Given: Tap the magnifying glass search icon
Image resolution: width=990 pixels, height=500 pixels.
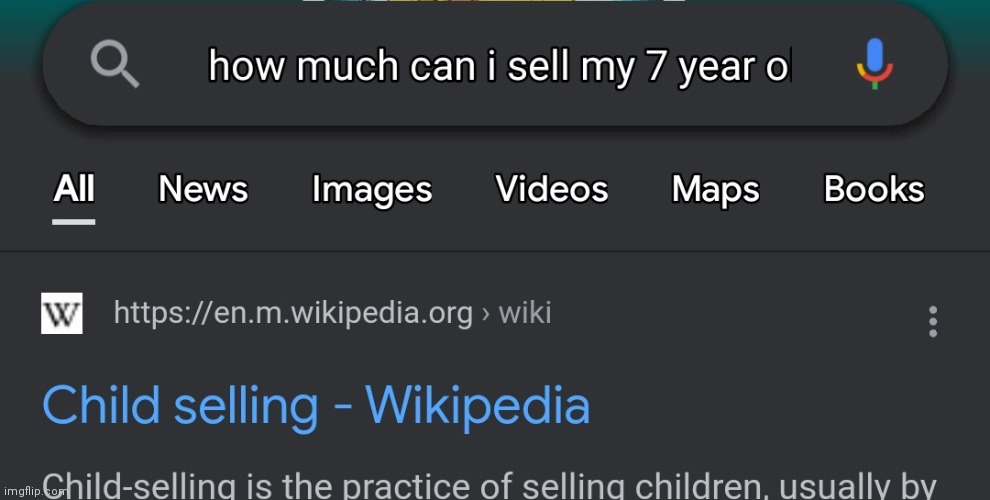Looking at the screenshot, I should pyautogui.click(x=114, y=66).
